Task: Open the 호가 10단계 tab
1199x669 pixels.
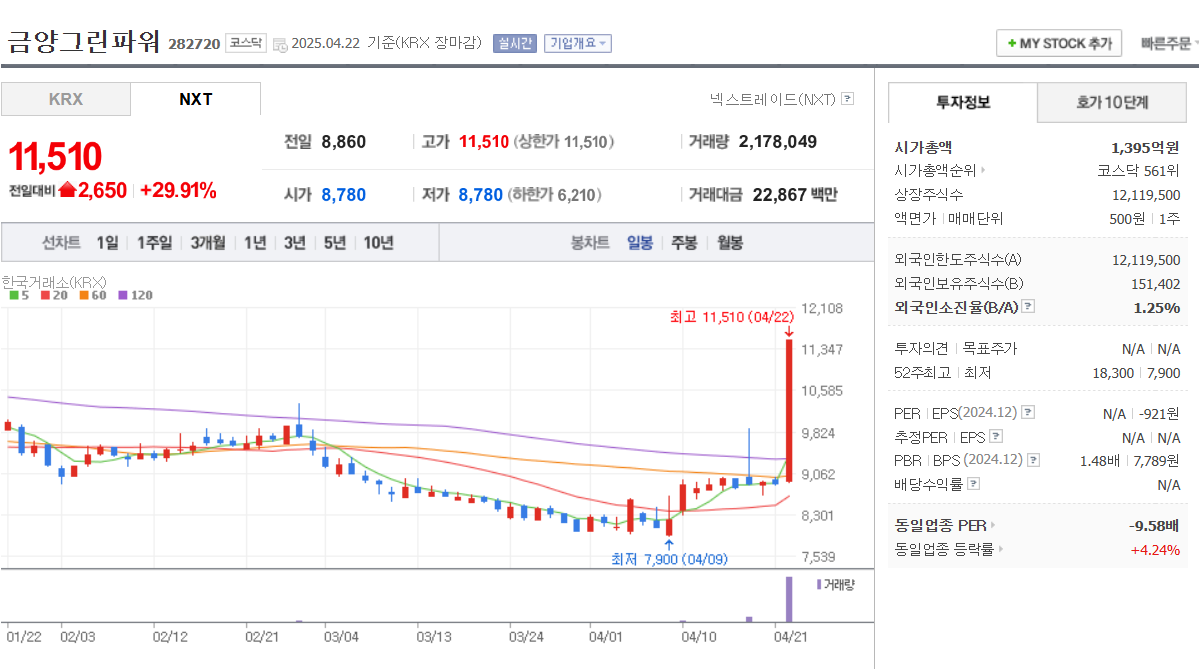Action: point(1111,103)
